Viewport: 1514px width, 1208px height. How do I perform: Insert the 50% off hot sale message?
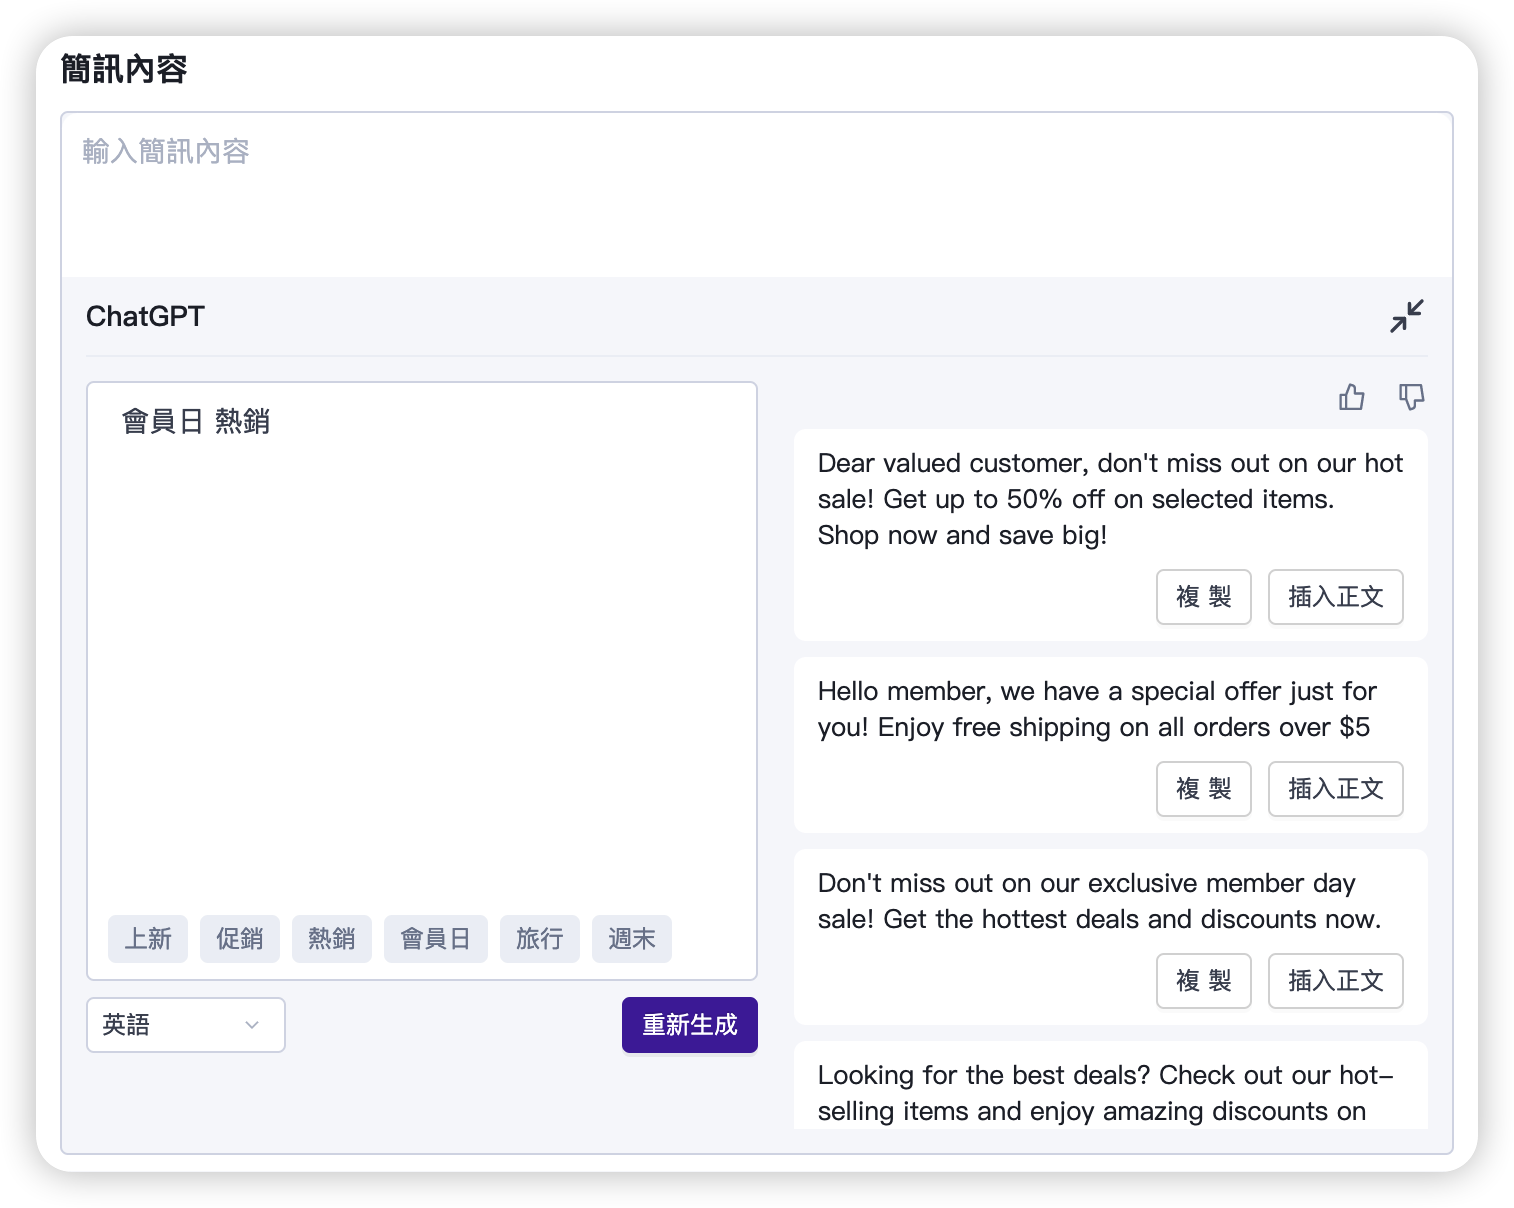point(1335,597)
